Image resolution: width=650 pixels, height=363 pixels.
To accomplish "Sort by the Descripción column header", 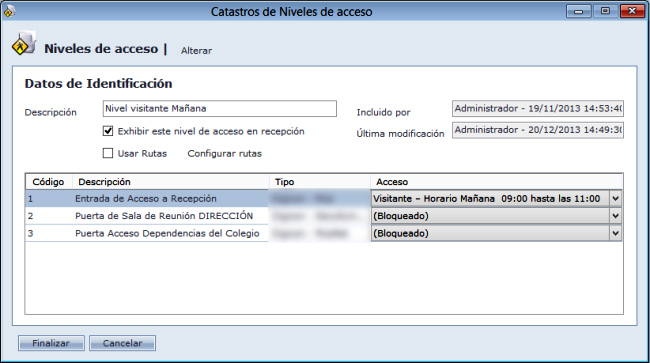I will [171, 182].
